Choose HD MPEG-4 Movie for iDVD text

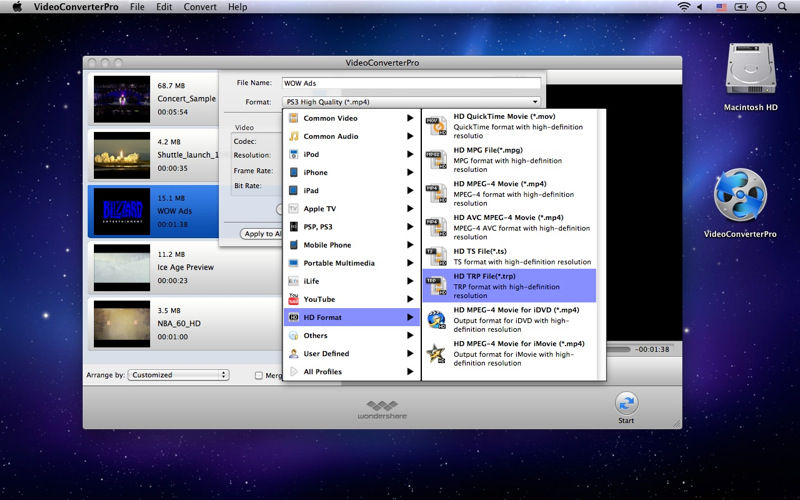(x=516, y=310)
